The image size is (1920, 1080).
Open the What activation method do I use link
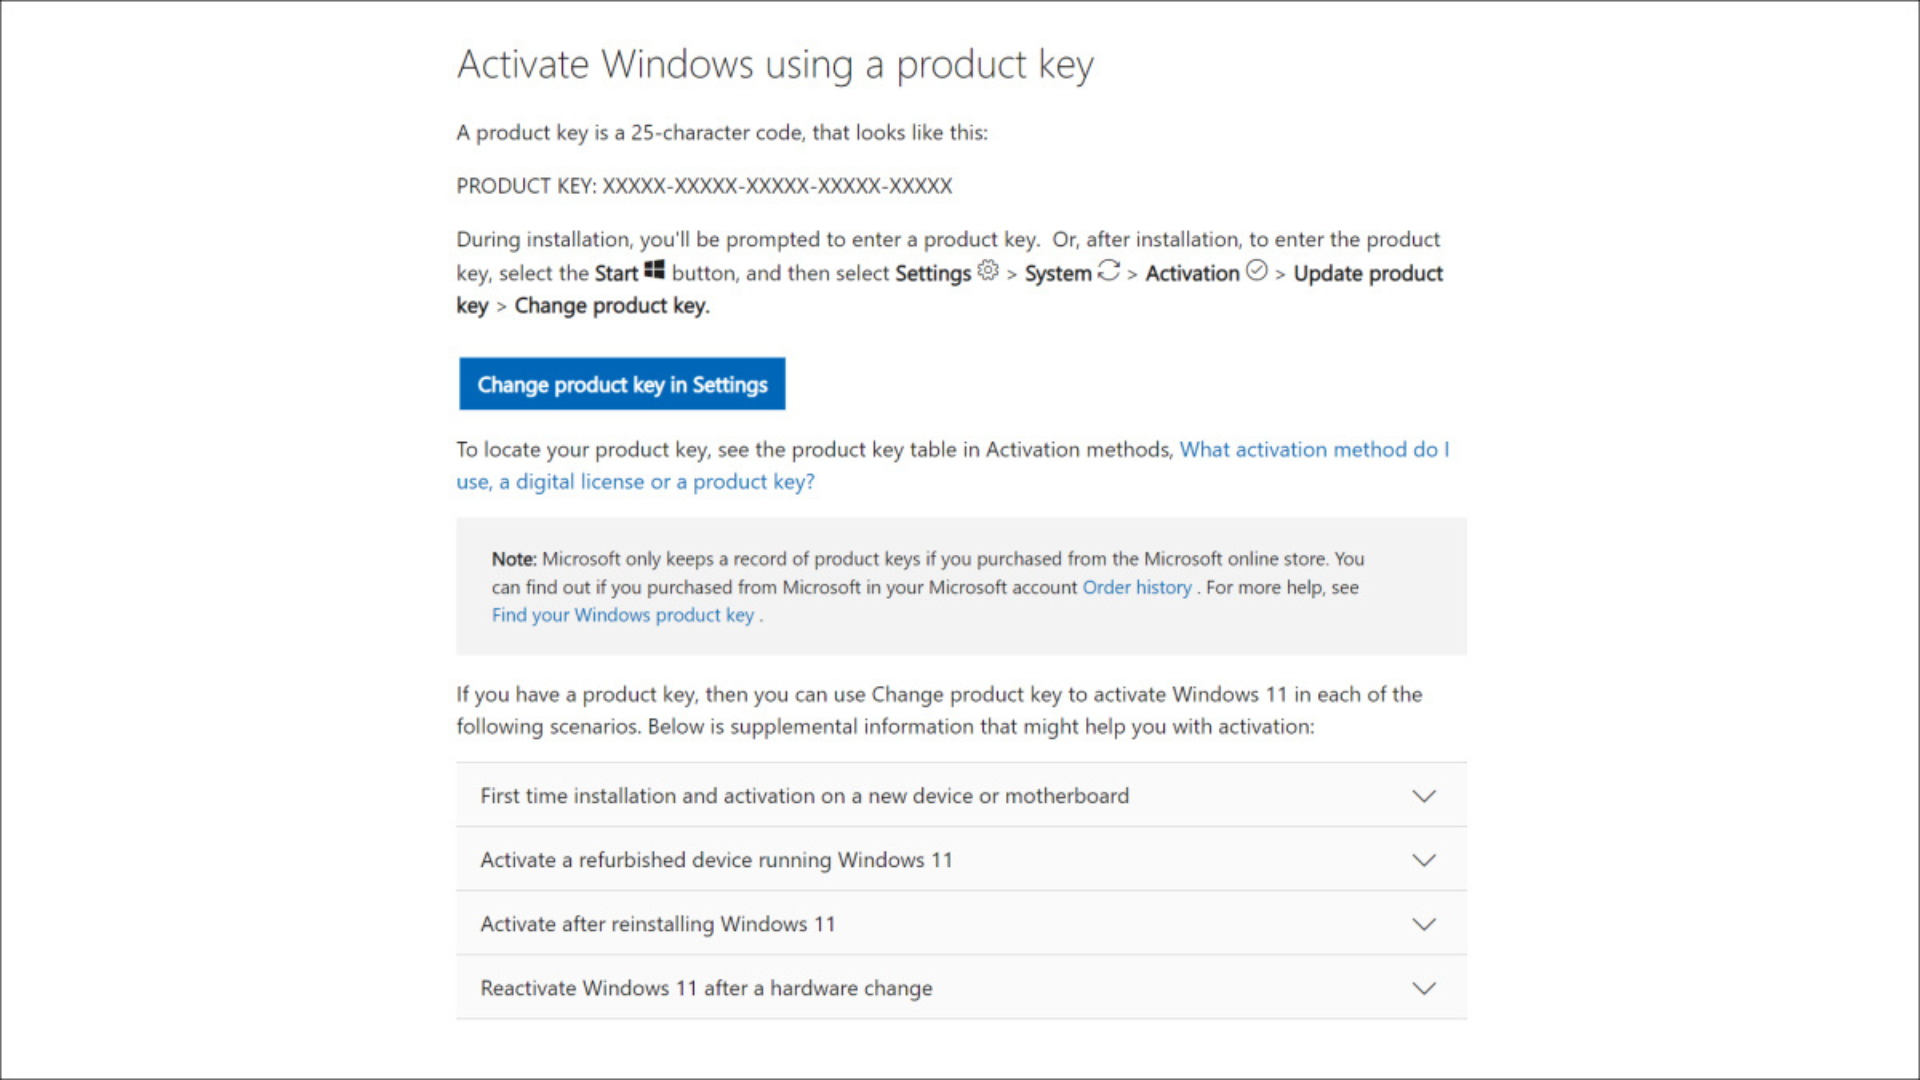tap(1313, 449)
